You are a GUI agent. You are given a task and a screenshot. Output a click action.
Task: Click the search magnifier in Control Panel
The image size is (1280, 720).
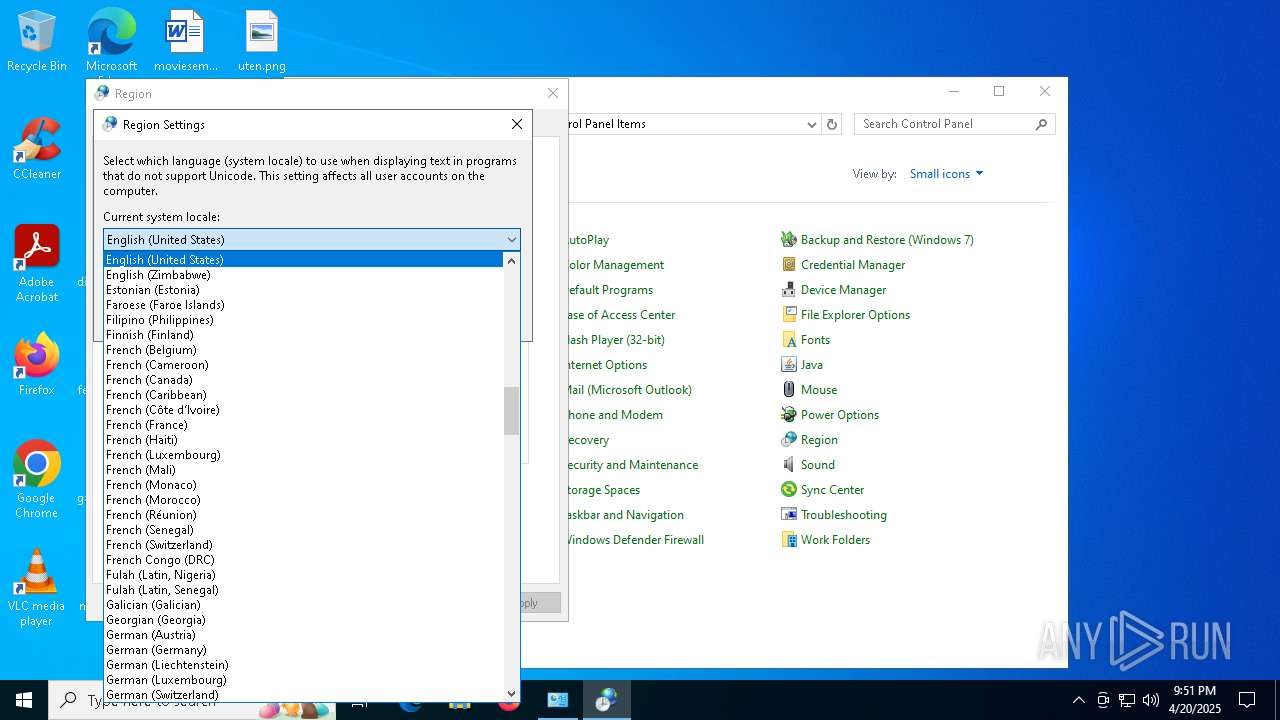pyautogui.click(x=1041, y=124)
